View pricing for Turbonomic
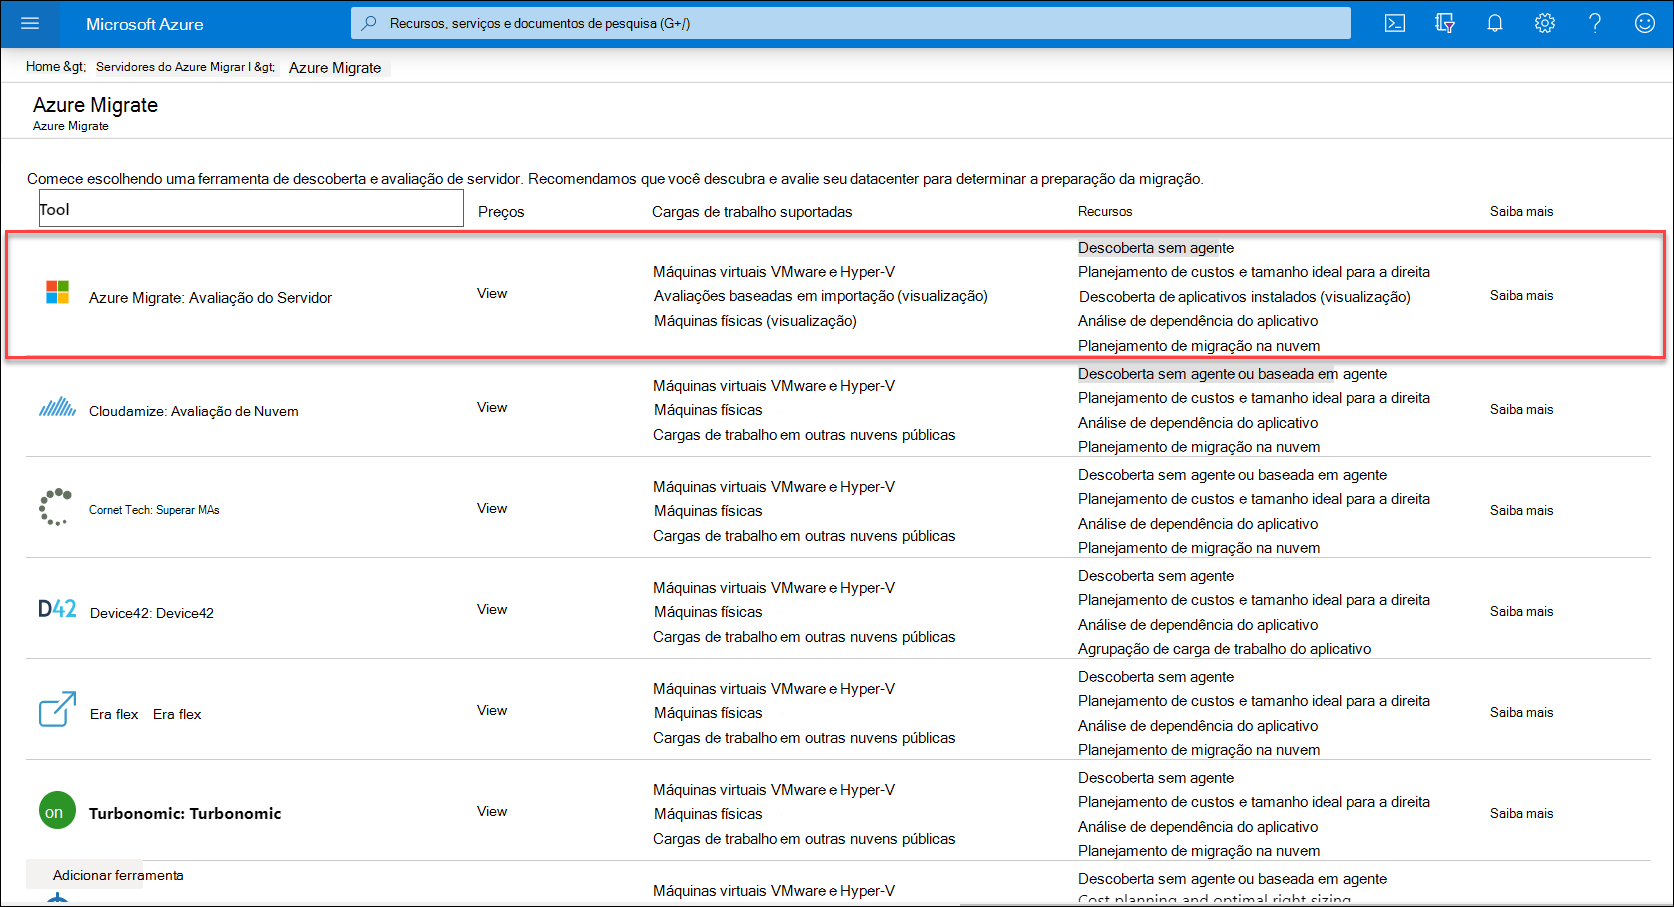The image size is (1674, 907). [x=492, y=811]
